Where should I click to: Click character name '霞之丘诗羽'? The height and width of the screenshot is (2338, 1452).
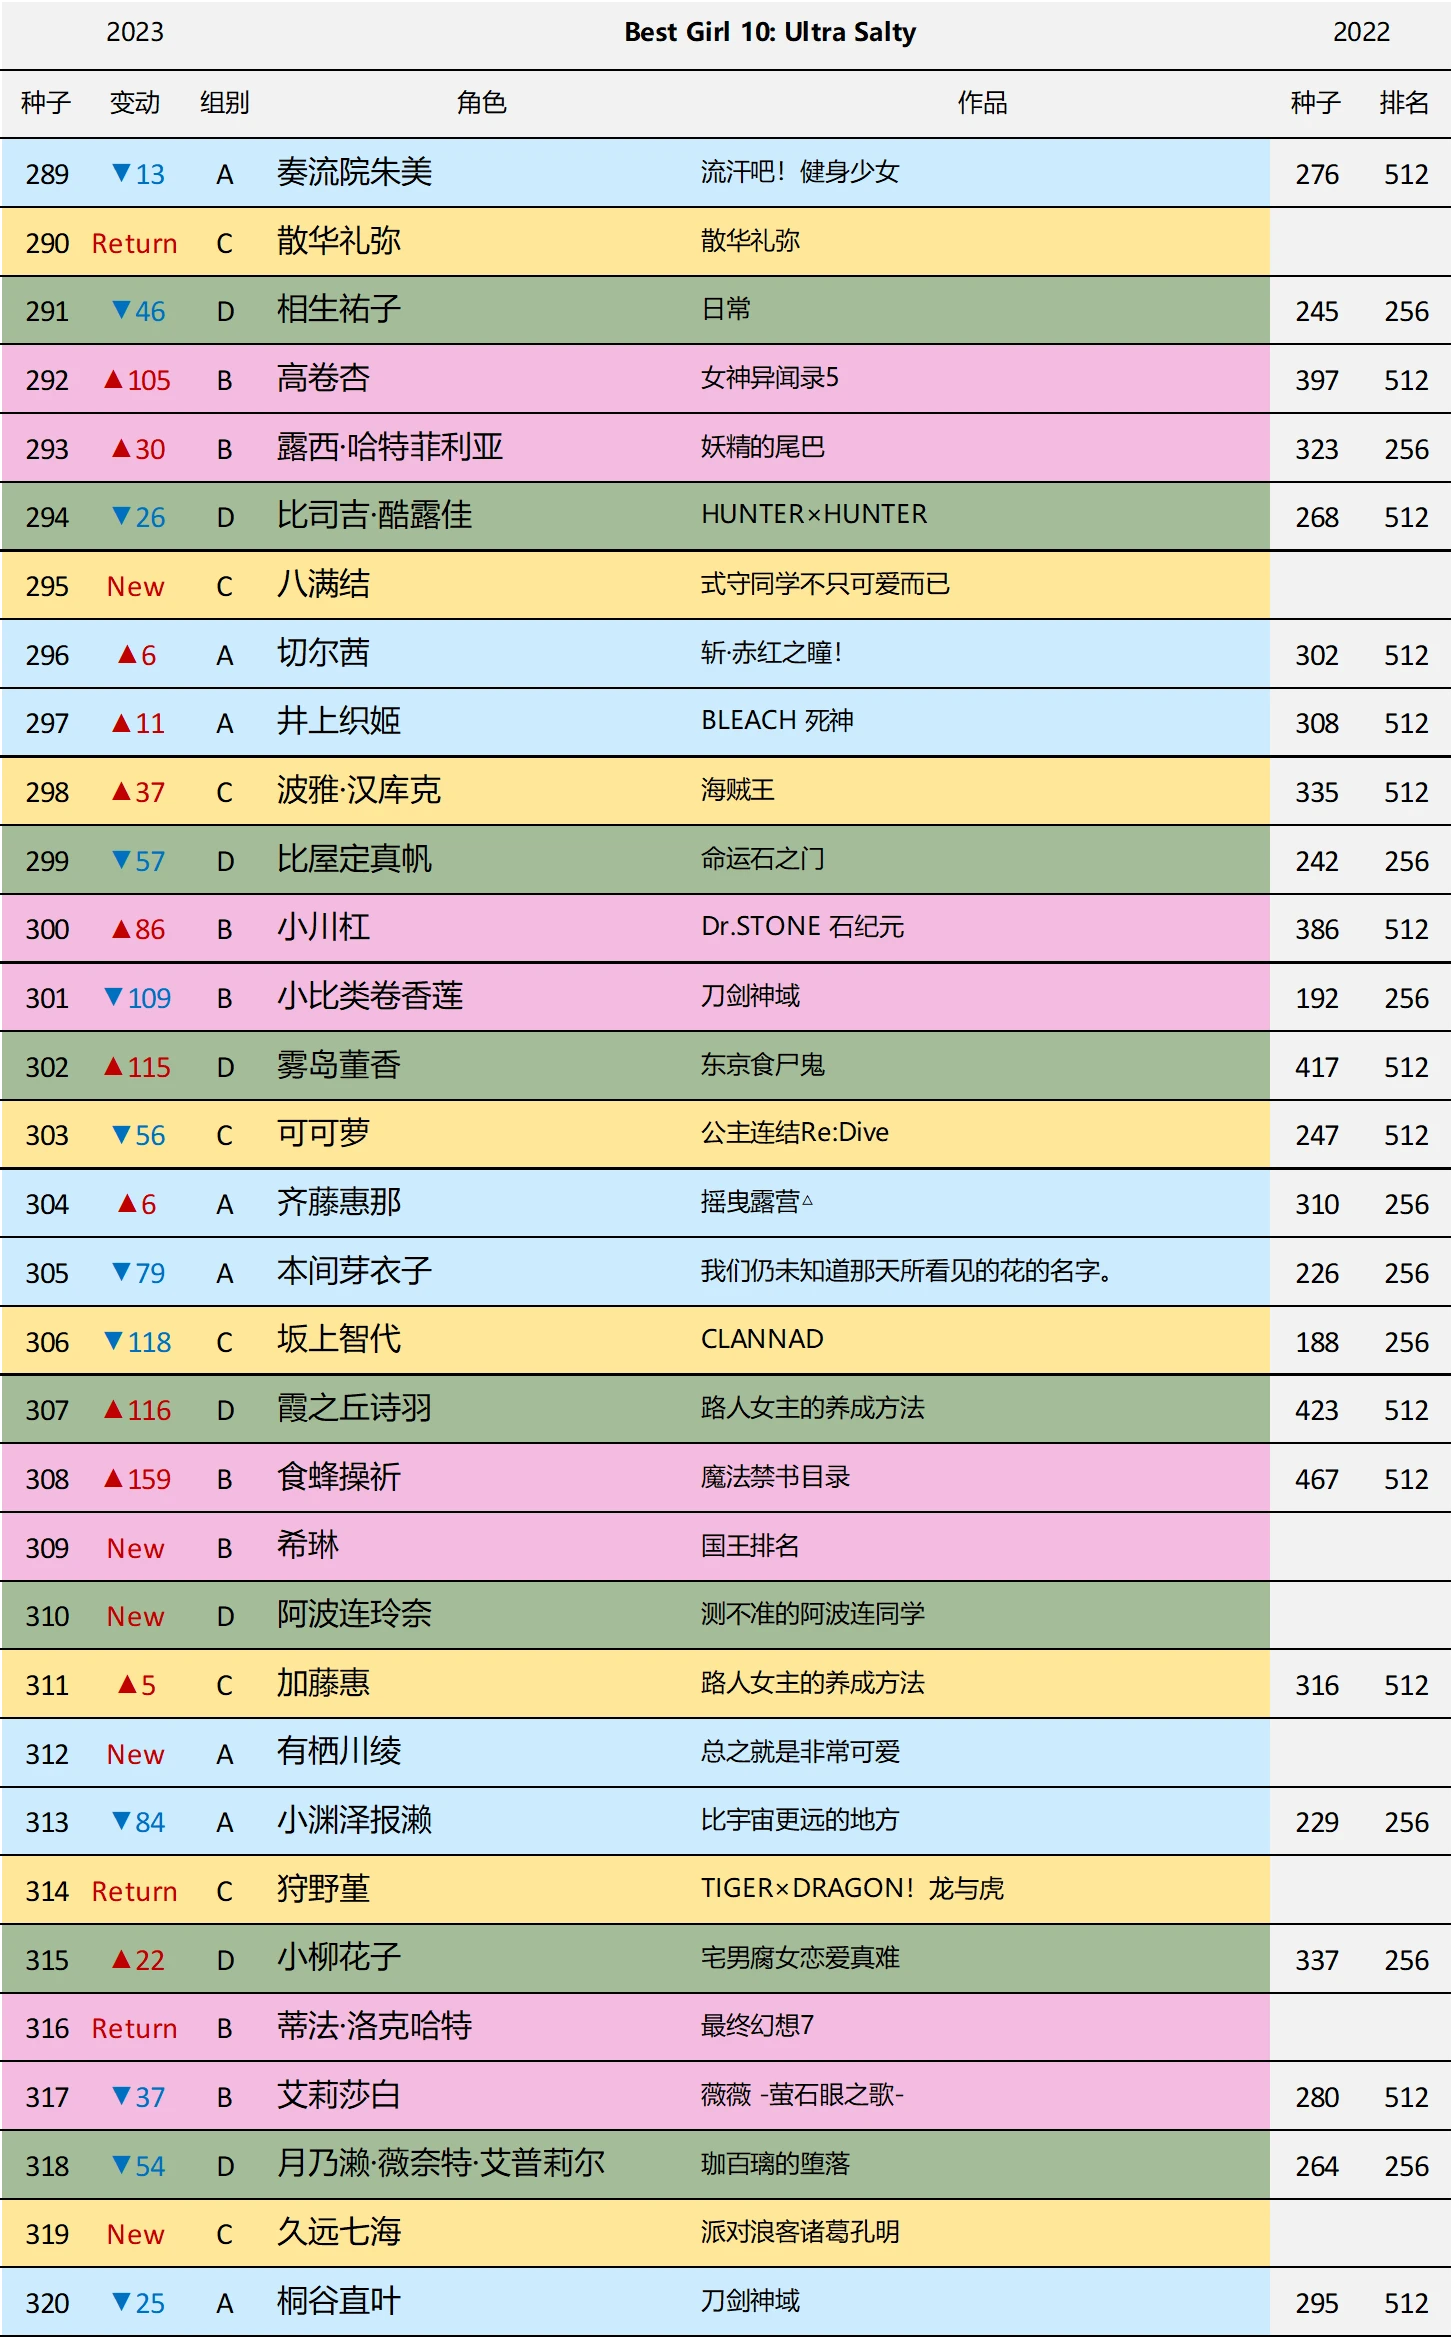coord(354,1408)
